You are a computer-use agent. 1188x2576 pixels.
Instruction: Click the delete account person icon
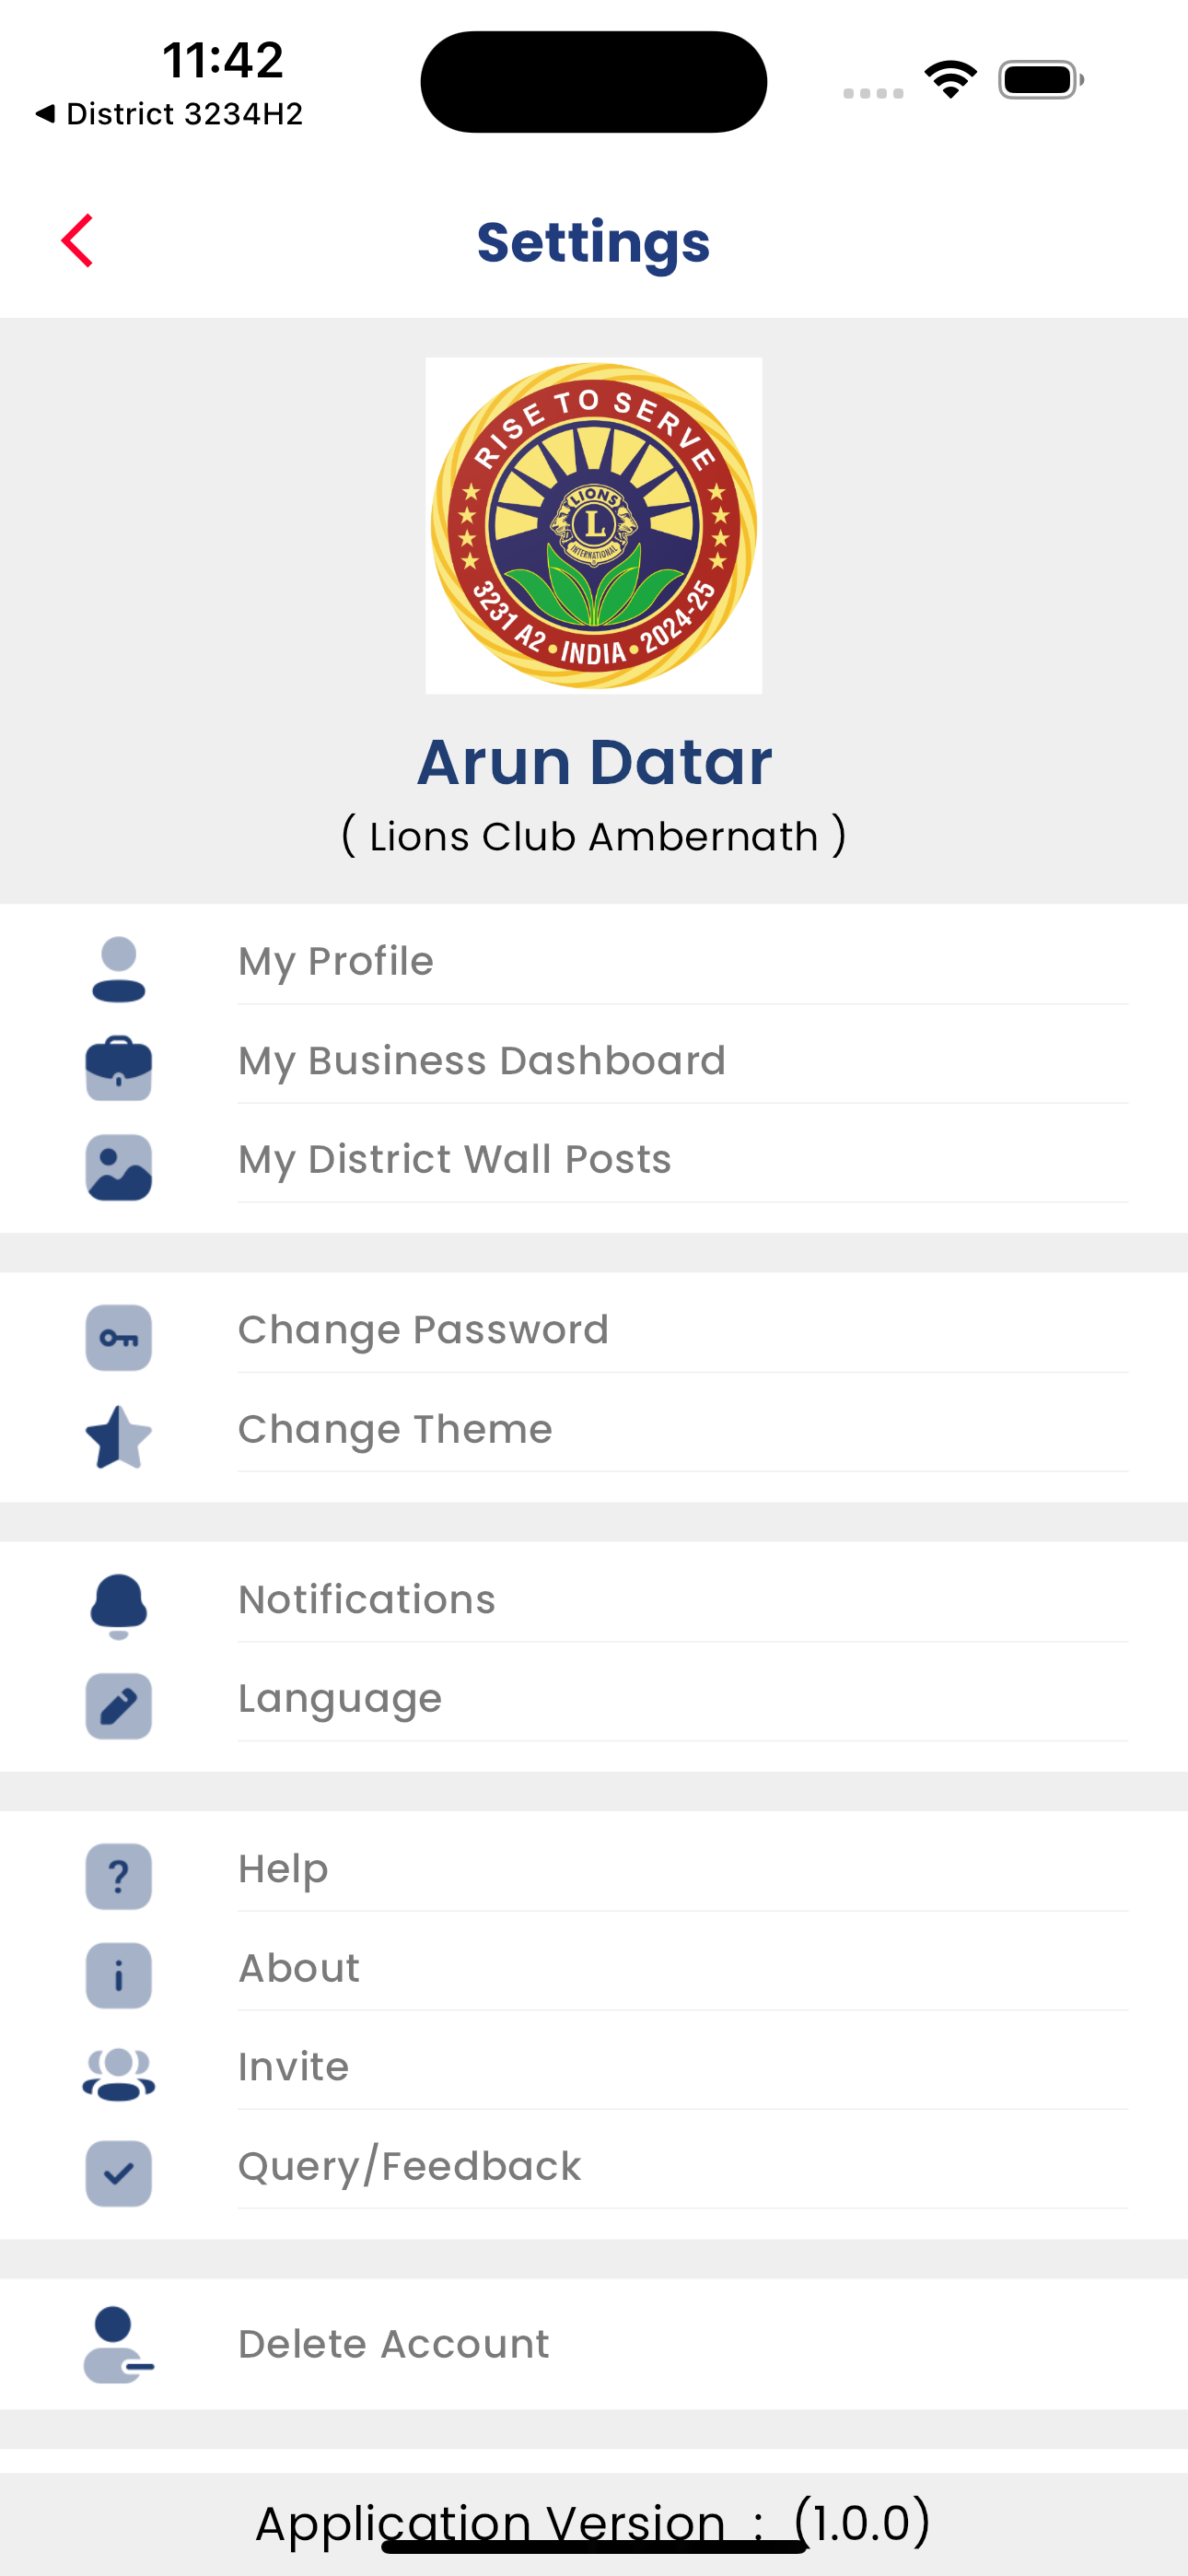(x=118, y=2345)
